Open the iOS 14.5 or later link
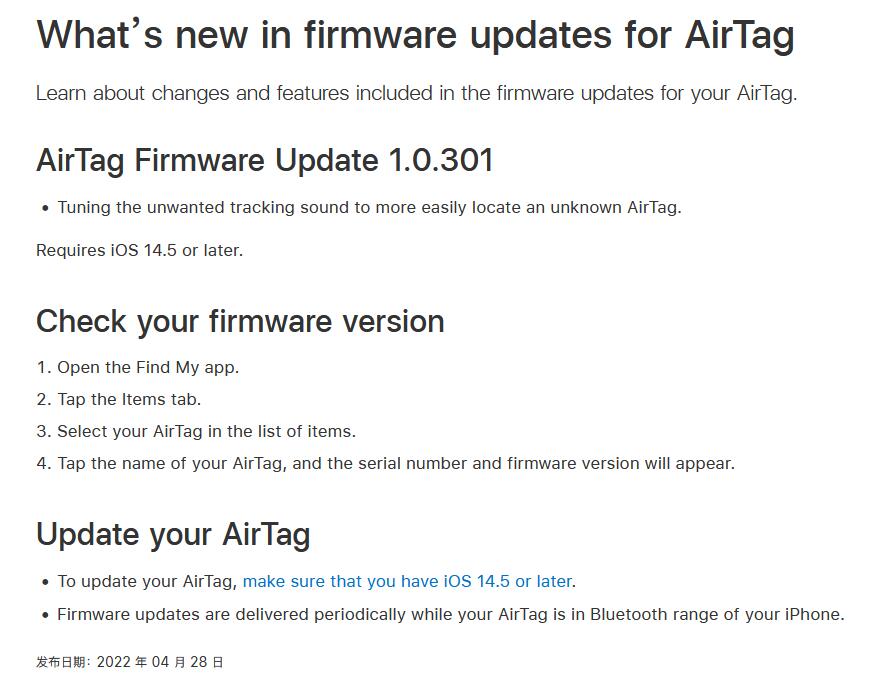 (x=409, y=581)
